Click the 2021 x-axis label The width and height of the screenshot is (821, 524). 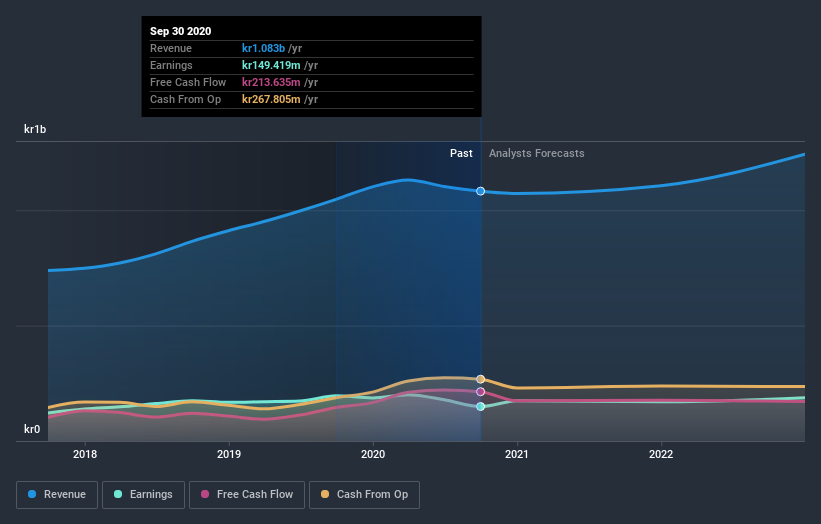pos(517,454)
